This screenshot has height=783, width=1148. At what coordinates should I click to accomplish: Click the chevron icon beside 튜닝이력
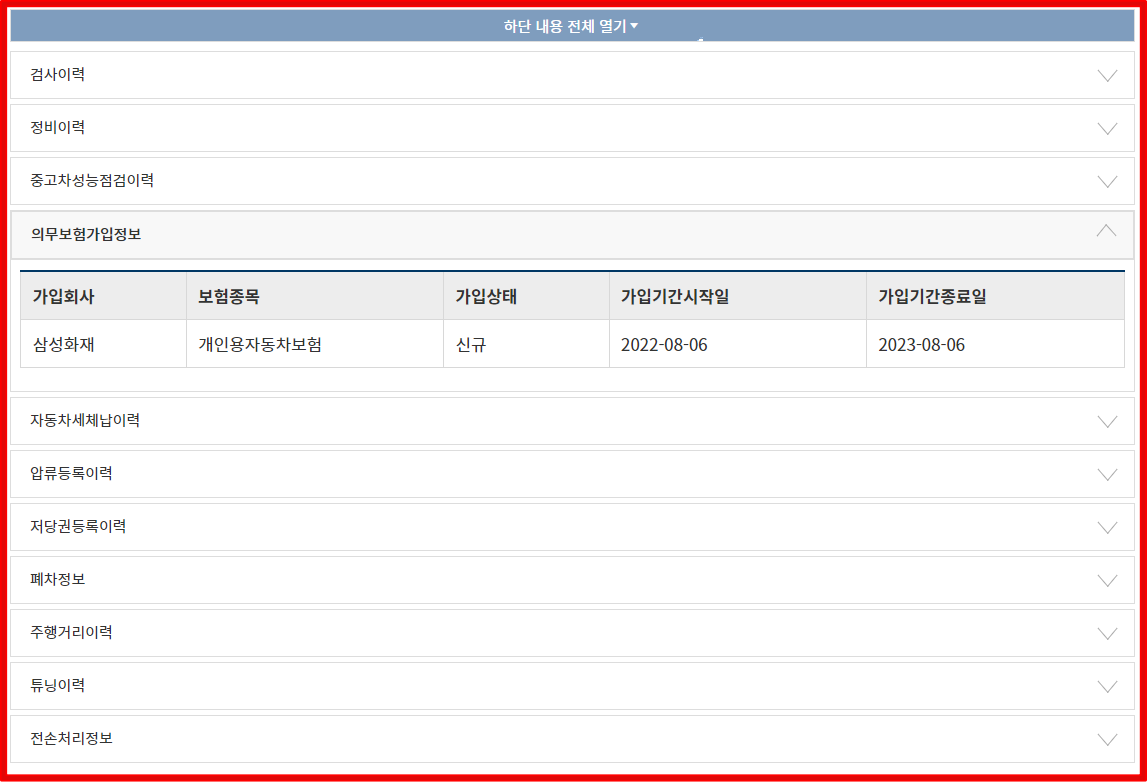coord(1107,686)
